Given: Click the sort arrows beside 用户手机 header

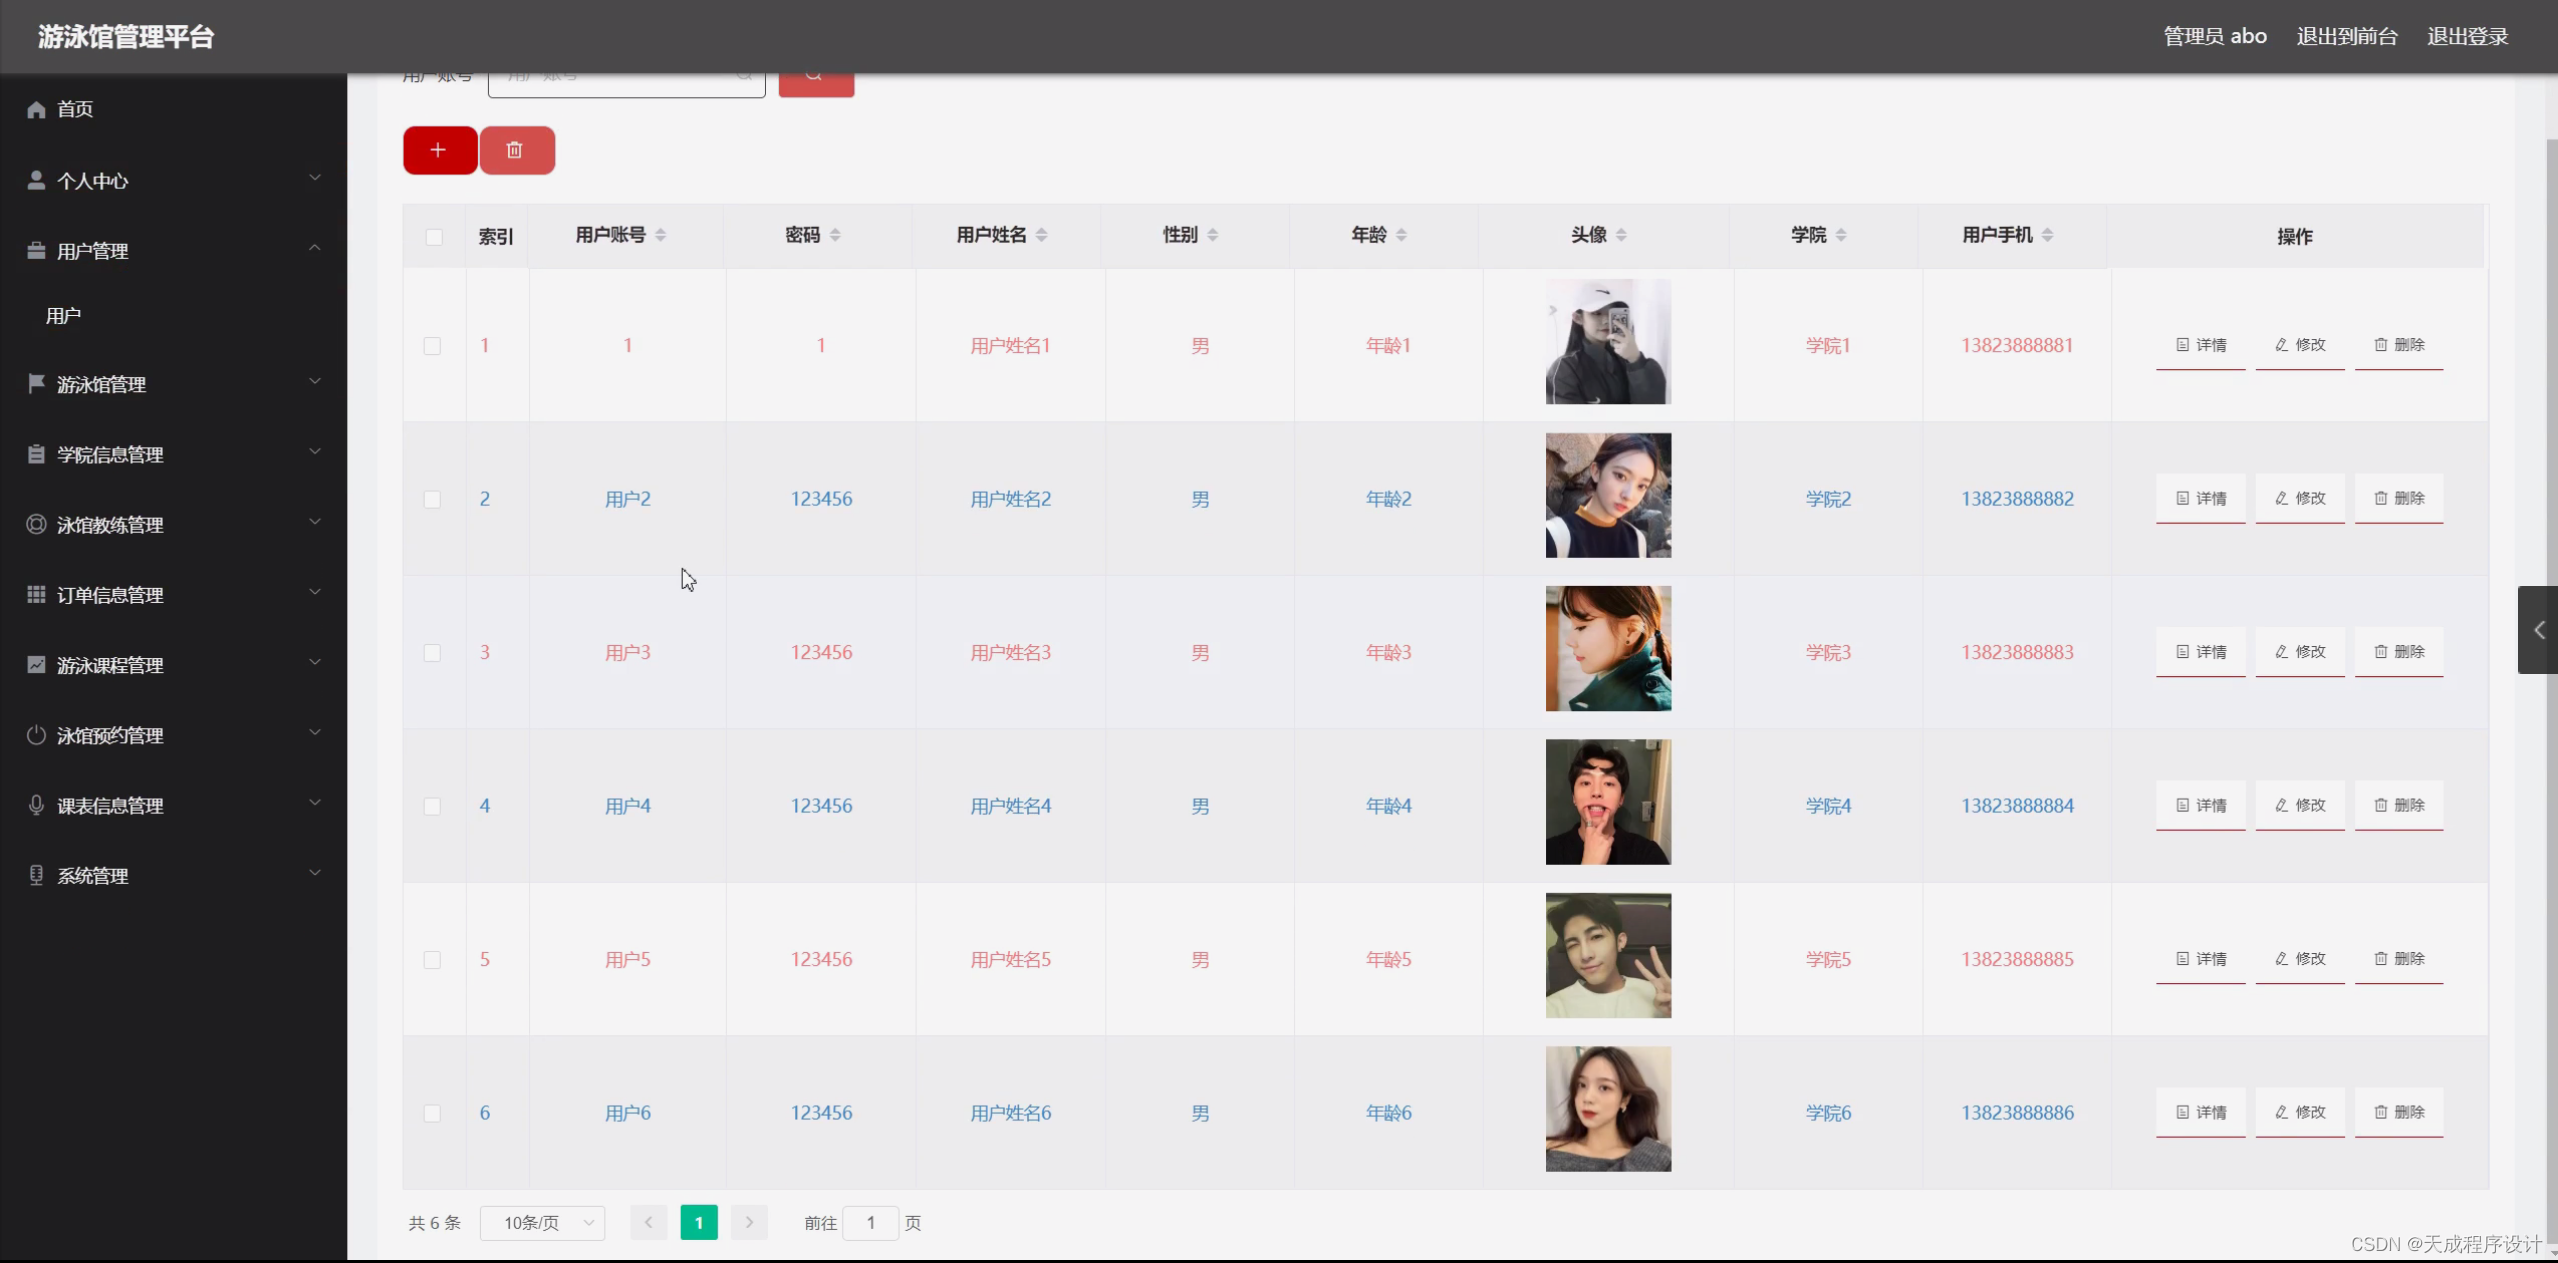Looking at the screenshot, I should coord(2047,235).
